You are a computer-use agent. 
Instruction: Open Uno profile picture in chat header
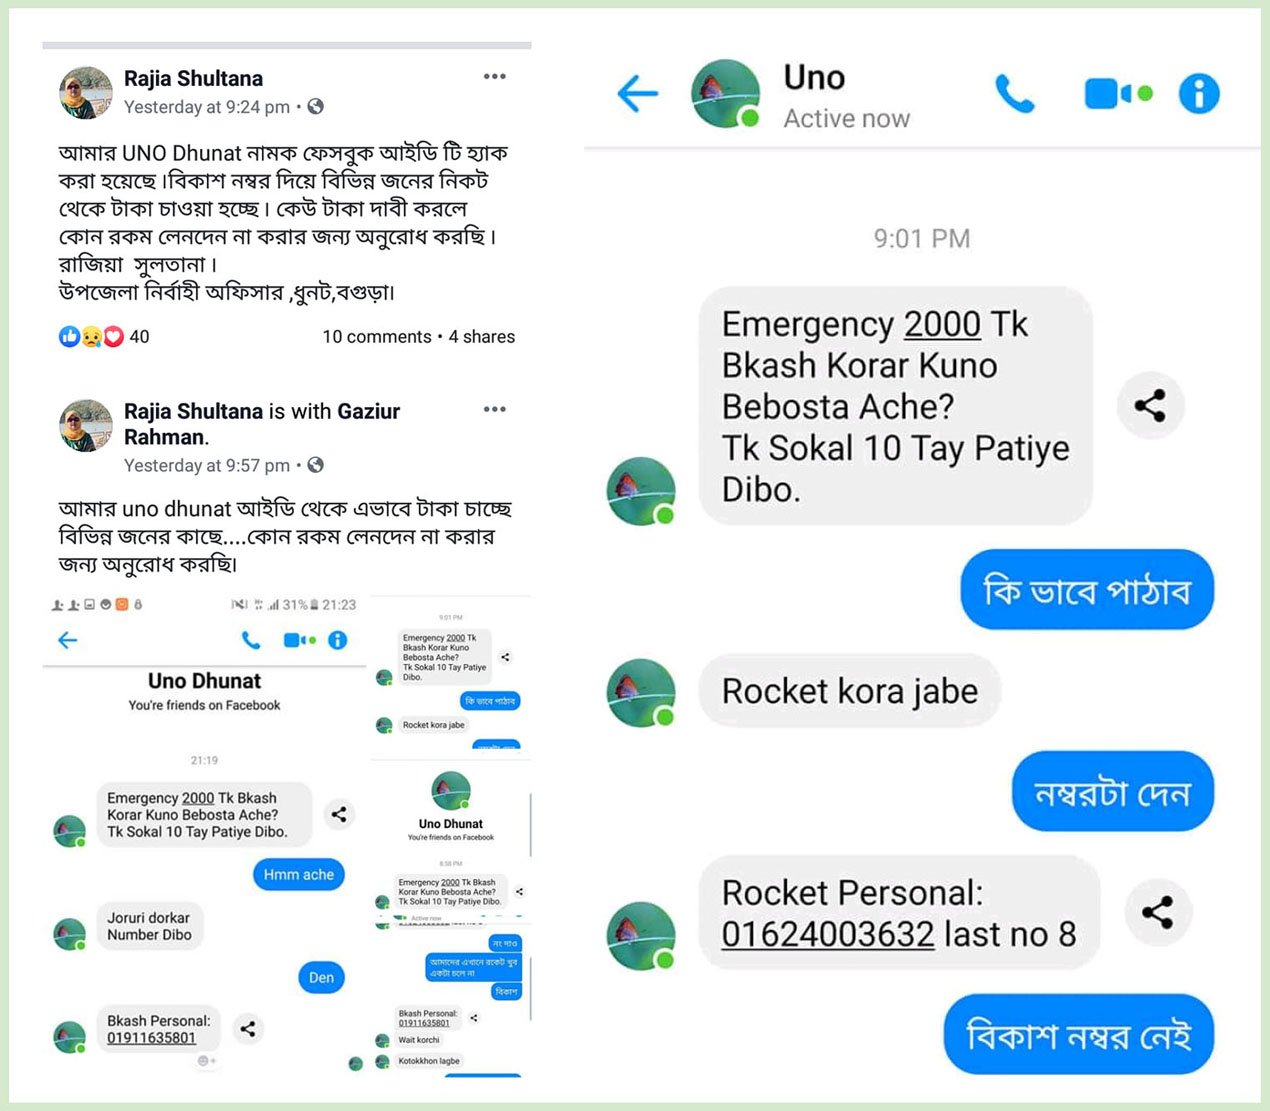pyautogui.click(x=726, y=94)
